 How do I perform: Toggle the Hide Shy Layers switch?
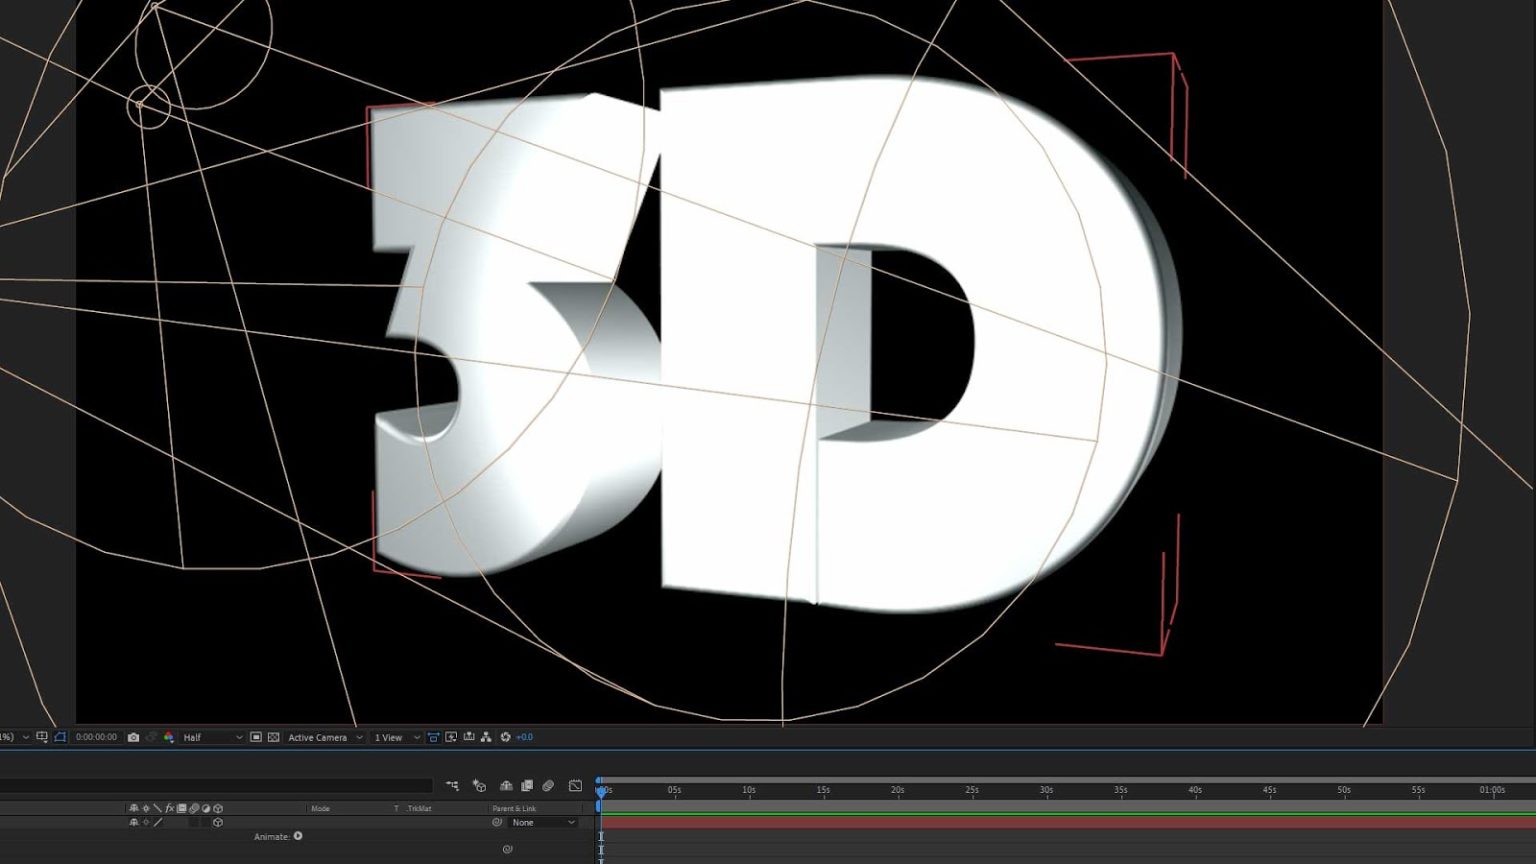pos(505,786)
